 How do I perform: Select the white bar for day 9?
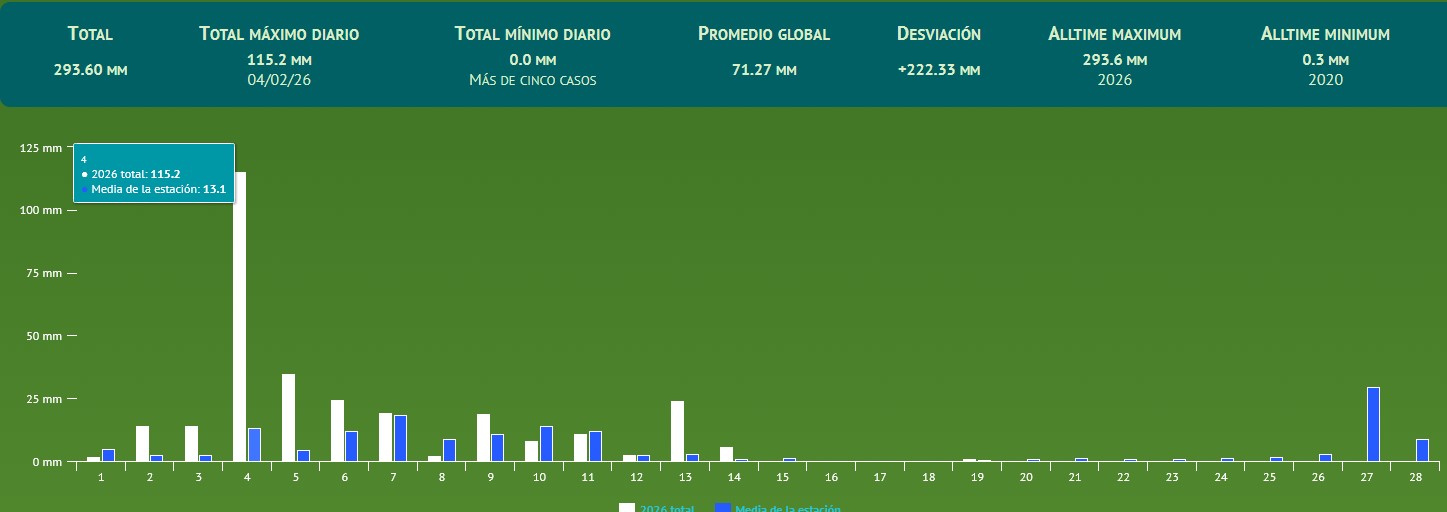(483, 438)
